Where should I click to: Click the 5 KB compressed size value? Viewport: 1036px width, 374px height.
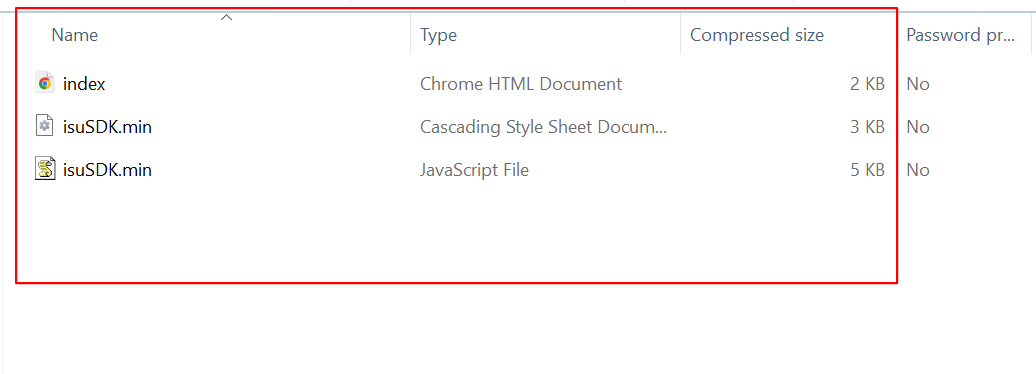coord(867,170)
